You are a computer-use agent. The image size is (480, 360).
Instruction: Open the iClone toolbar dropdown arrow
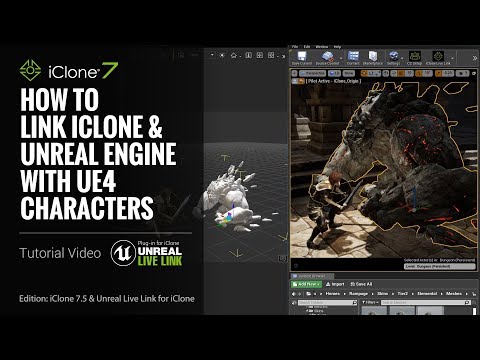[212, 55]
